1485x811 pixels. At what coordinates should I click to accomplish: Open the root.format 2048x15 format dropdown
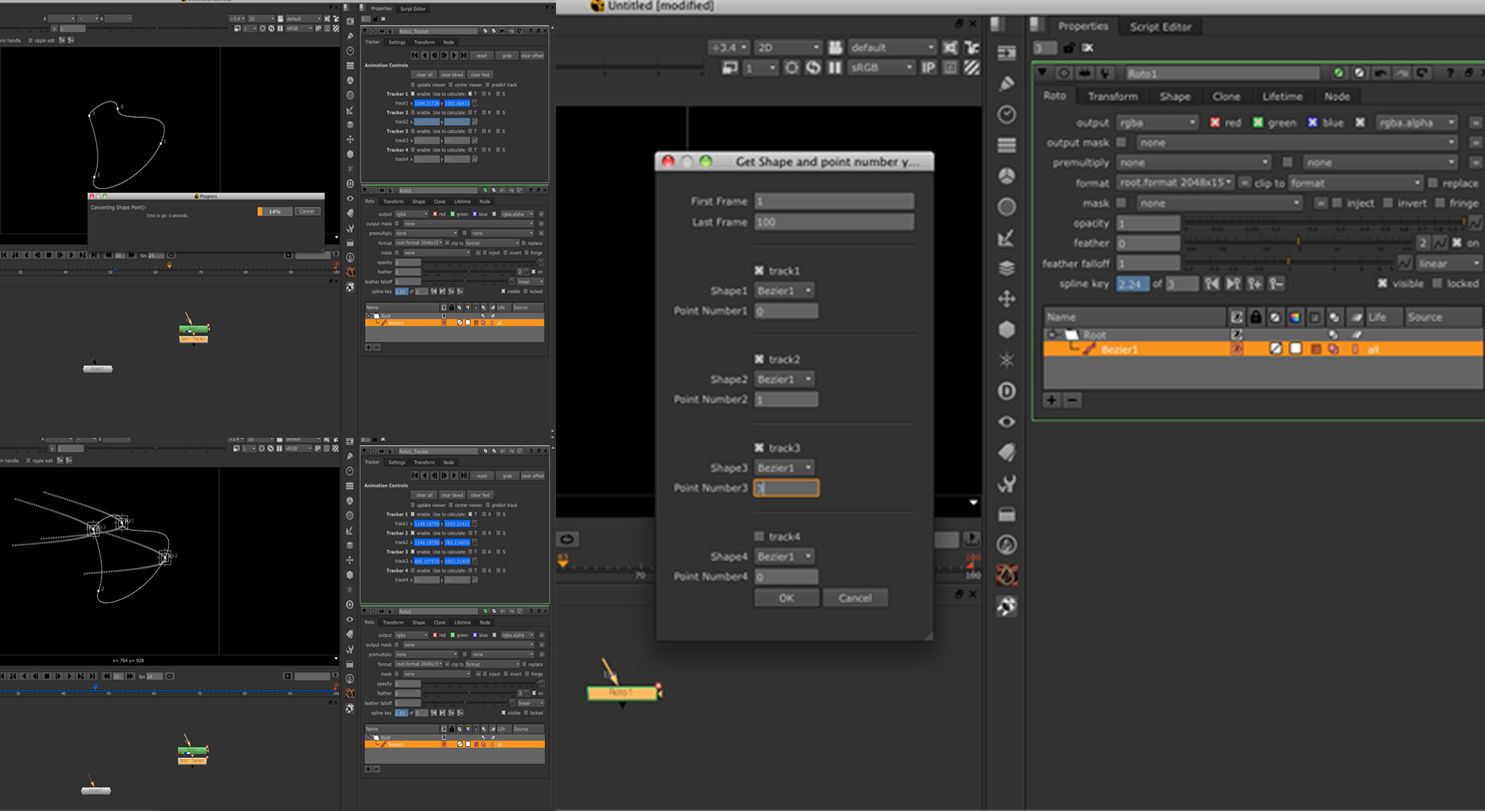tap(1176, 183)
